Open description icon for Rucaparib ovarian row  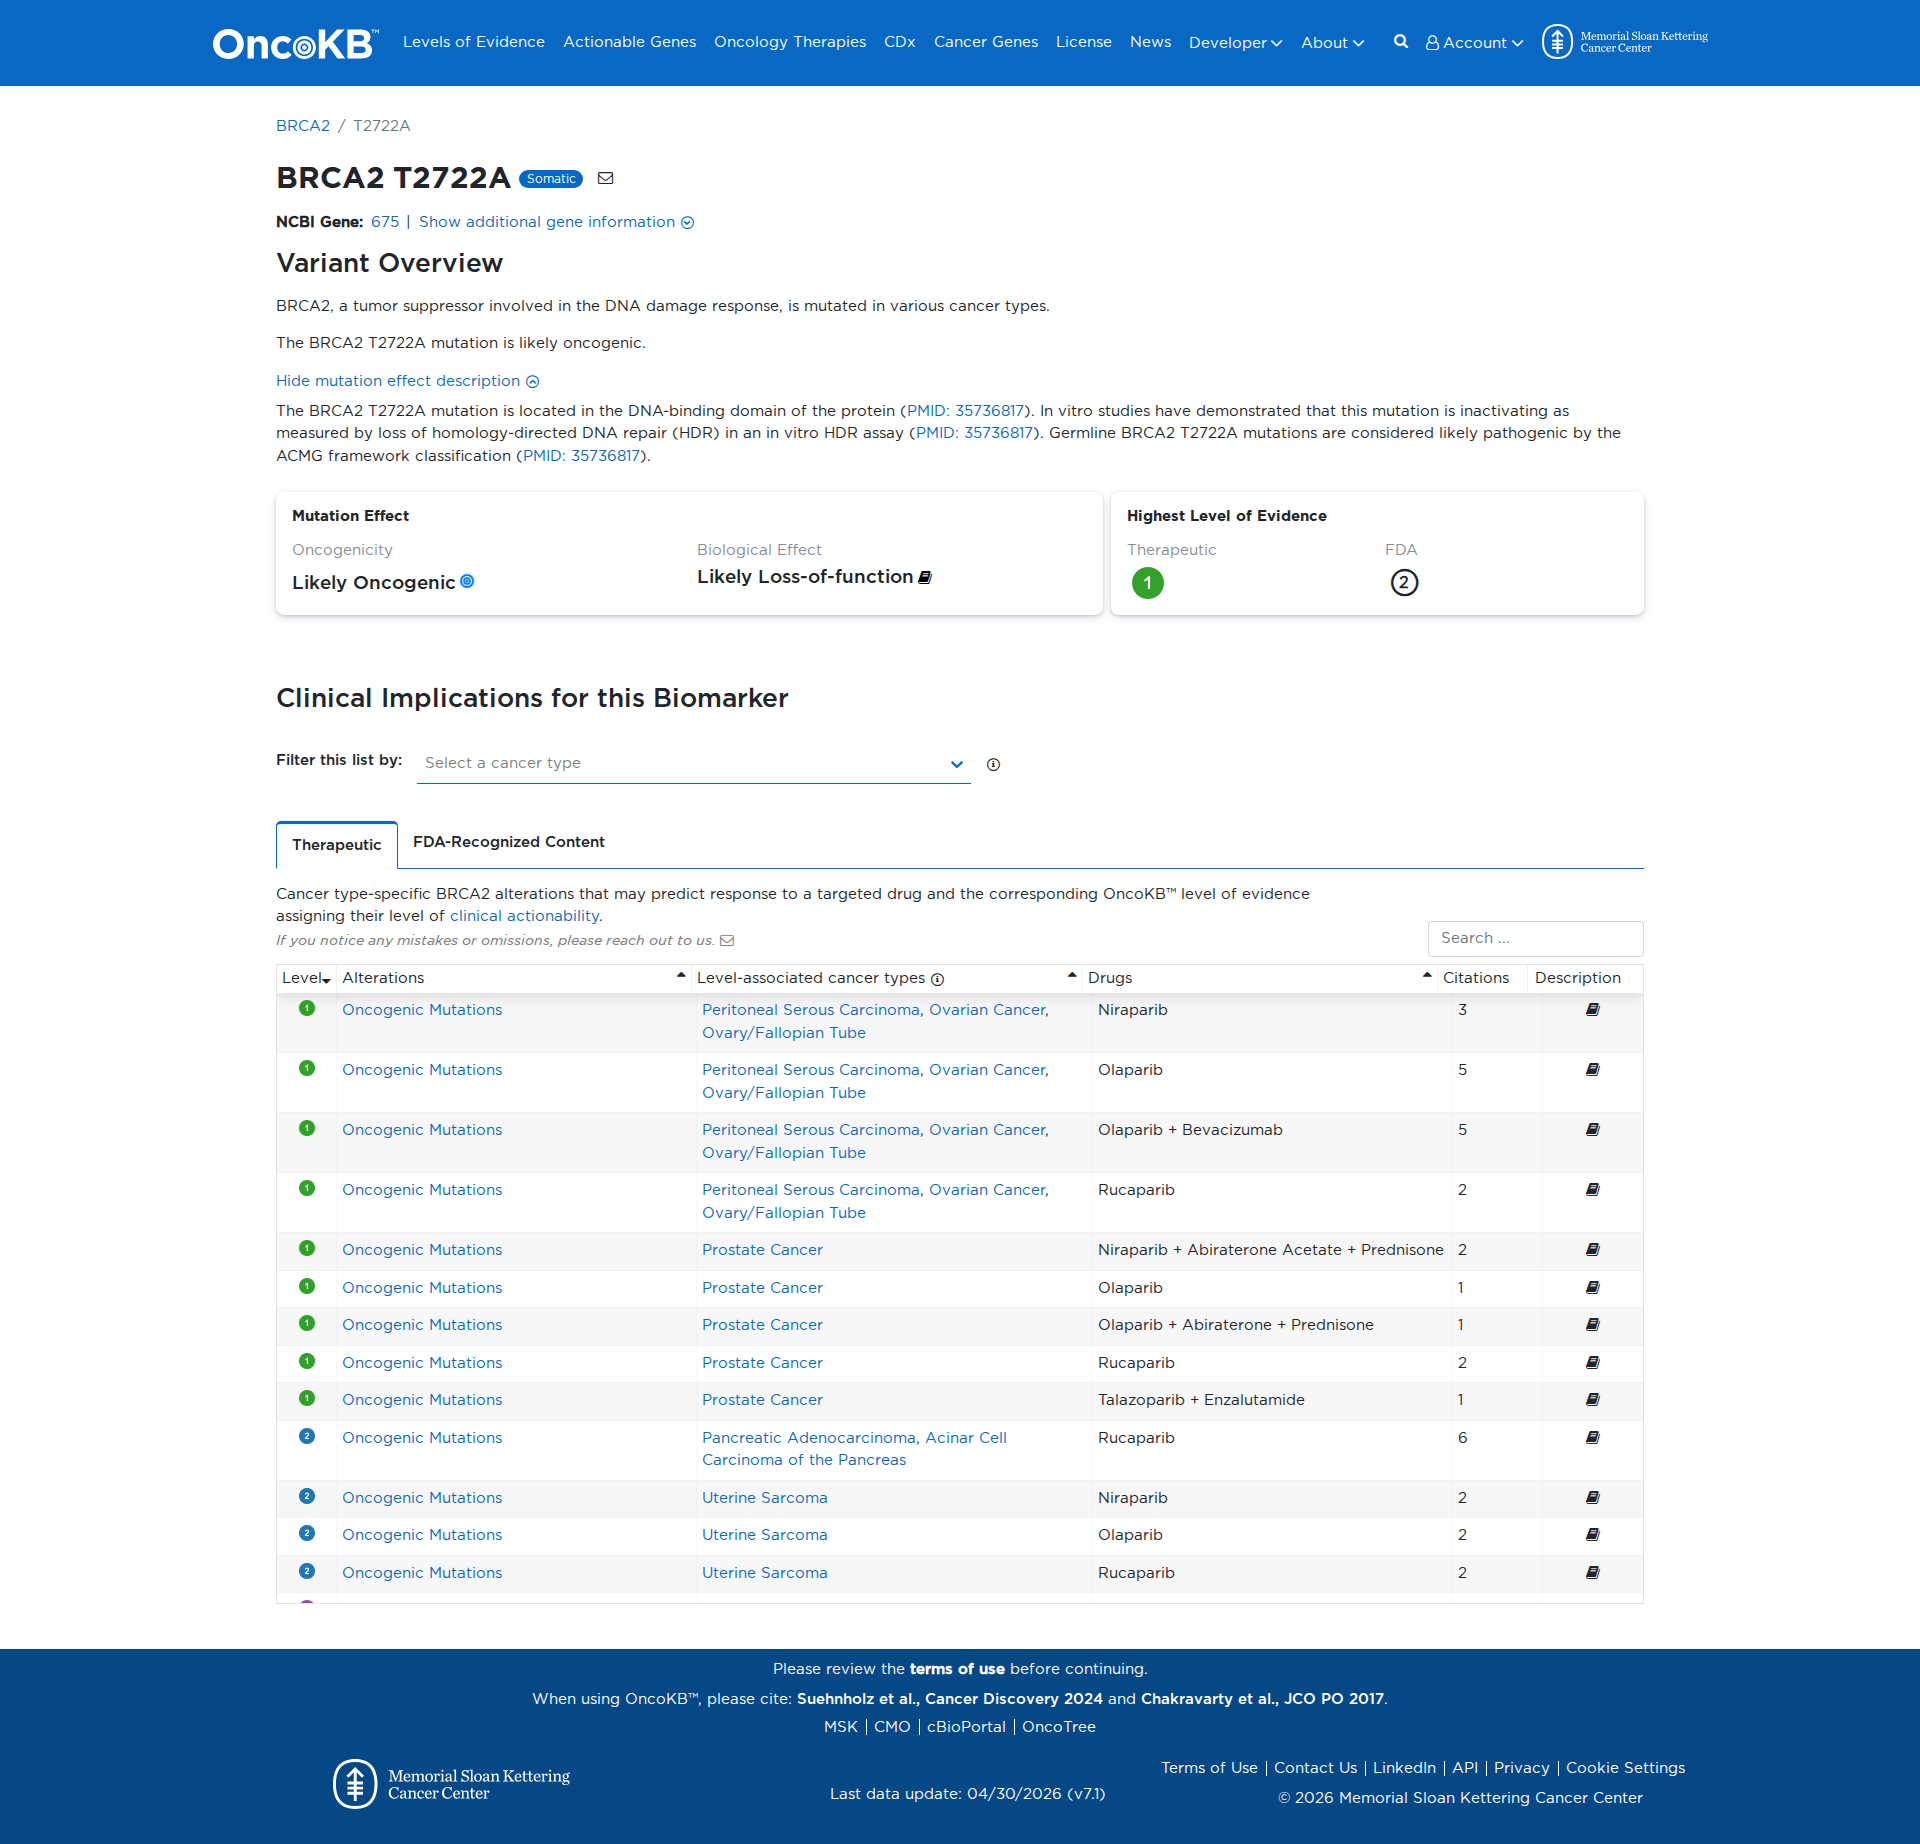point(1593,1190)
